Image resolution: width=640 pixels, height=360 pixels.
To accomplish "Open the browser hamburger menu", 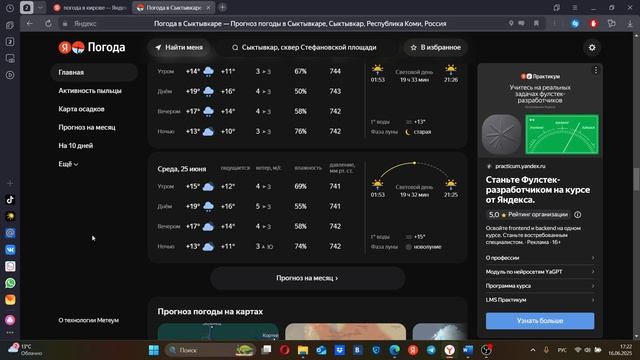I will coord(575,8).
